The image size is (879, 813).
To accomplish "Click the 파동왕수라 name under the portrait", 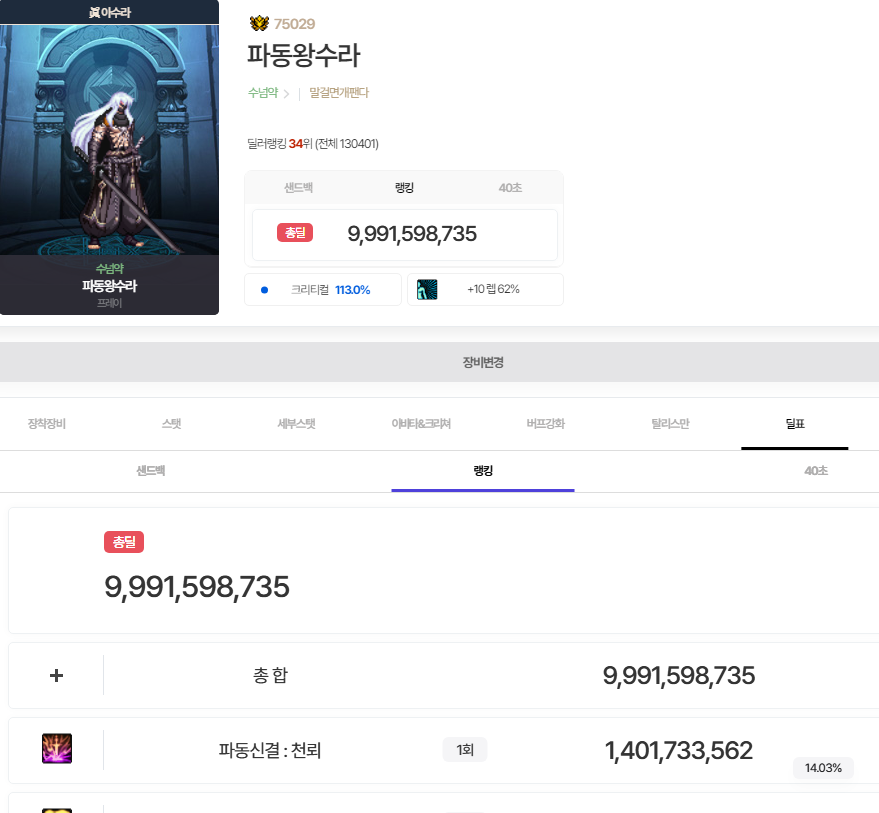I will [x=109, y=286].
